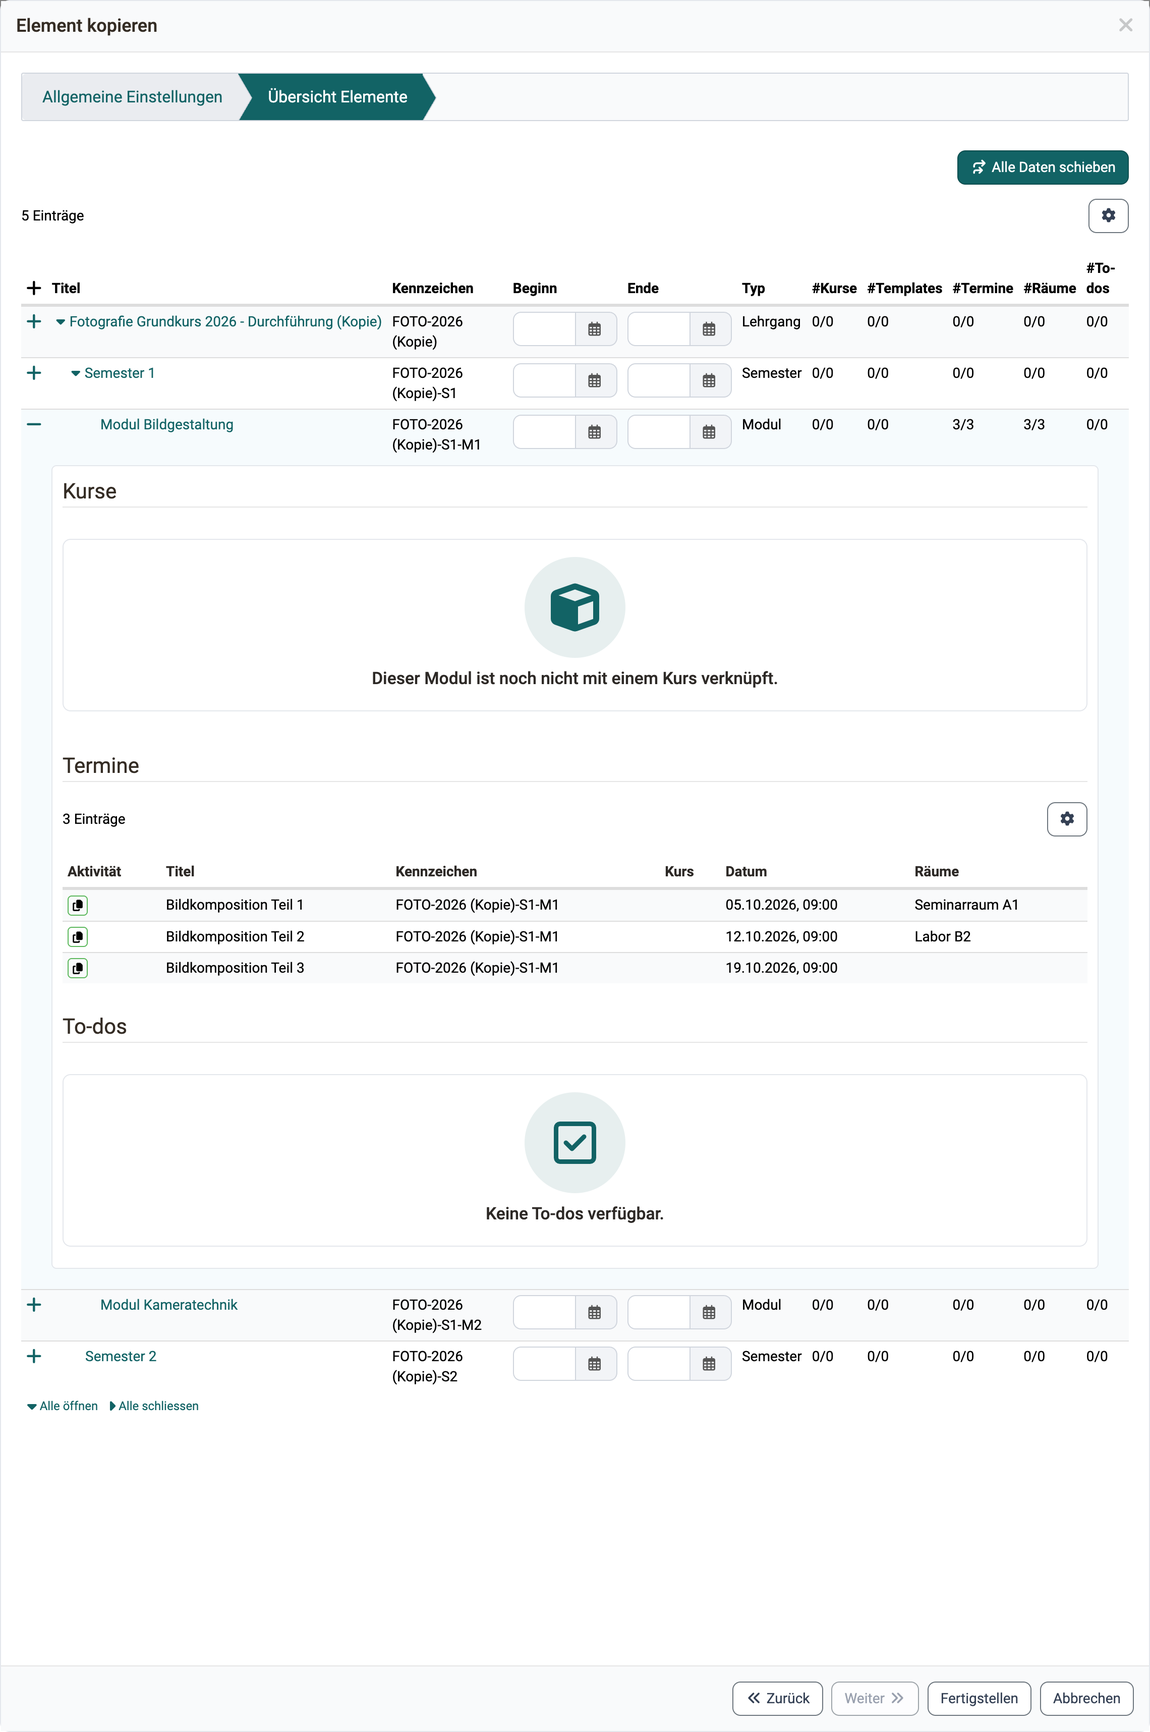Open Fotografie Grundkurs 2026 title link
This screenshot has width=1150, height=1732.
(x=226, y=321)
